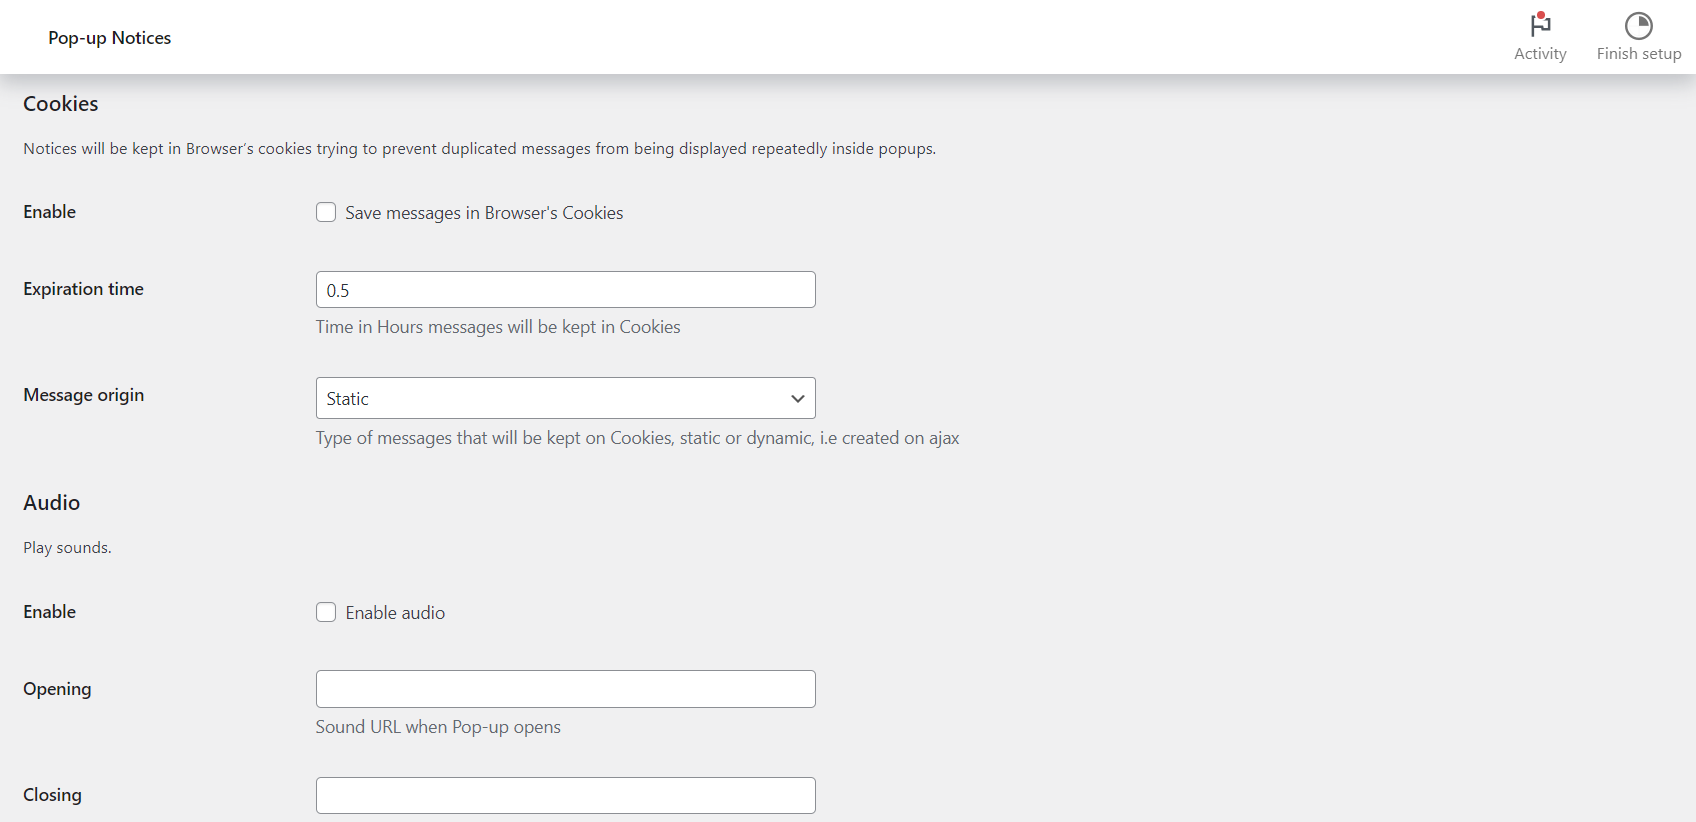Click inside the Expiration time field
Screen dimensions: 1696x822
(x=565, y=289)
